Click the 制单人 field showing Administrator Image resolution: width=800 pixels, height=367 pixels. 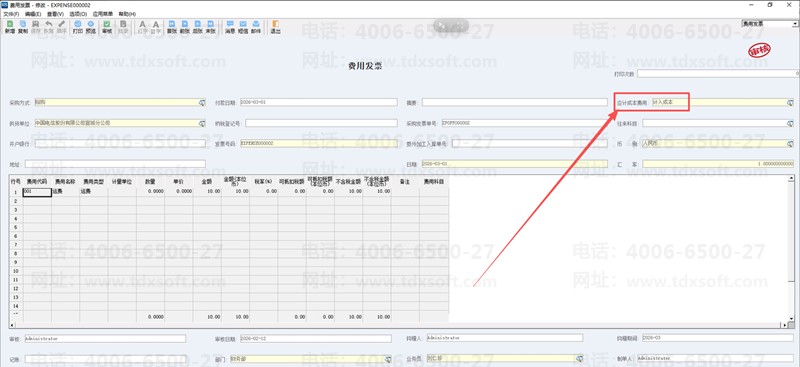coord(715,359)
